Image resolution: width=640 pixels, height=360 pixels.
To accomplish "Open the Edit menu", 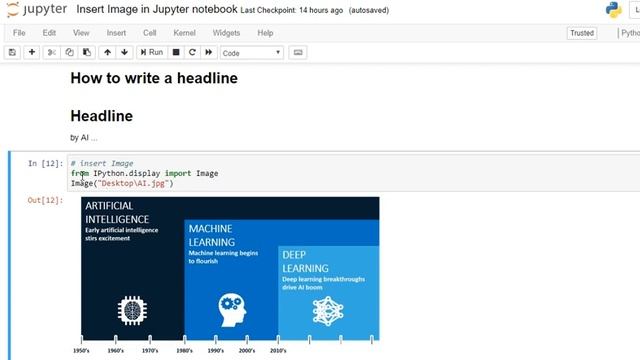I will pyautogui.click(x=49, y=33).
